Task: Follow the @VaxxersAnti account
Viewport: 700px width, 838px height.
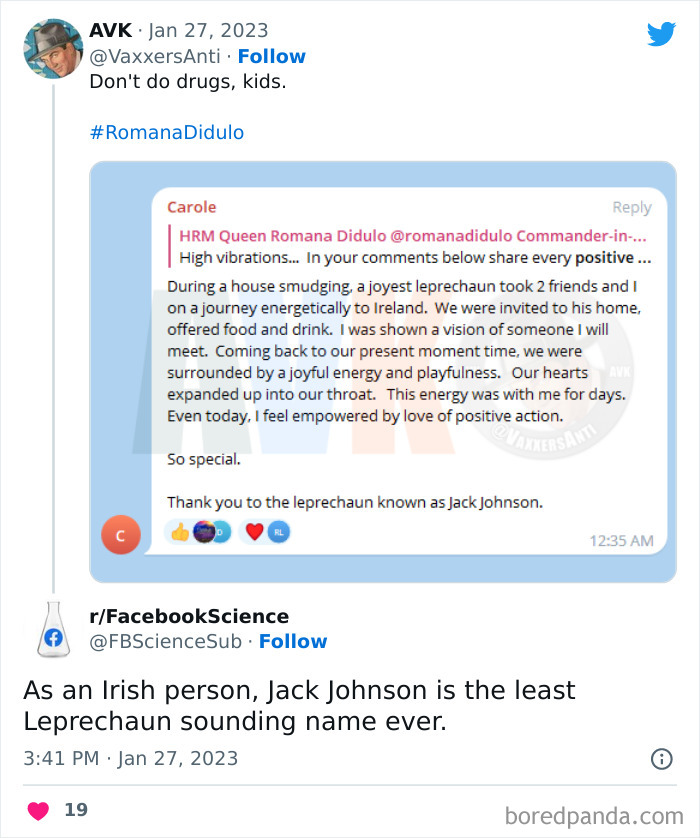Action: pos(272,57)
